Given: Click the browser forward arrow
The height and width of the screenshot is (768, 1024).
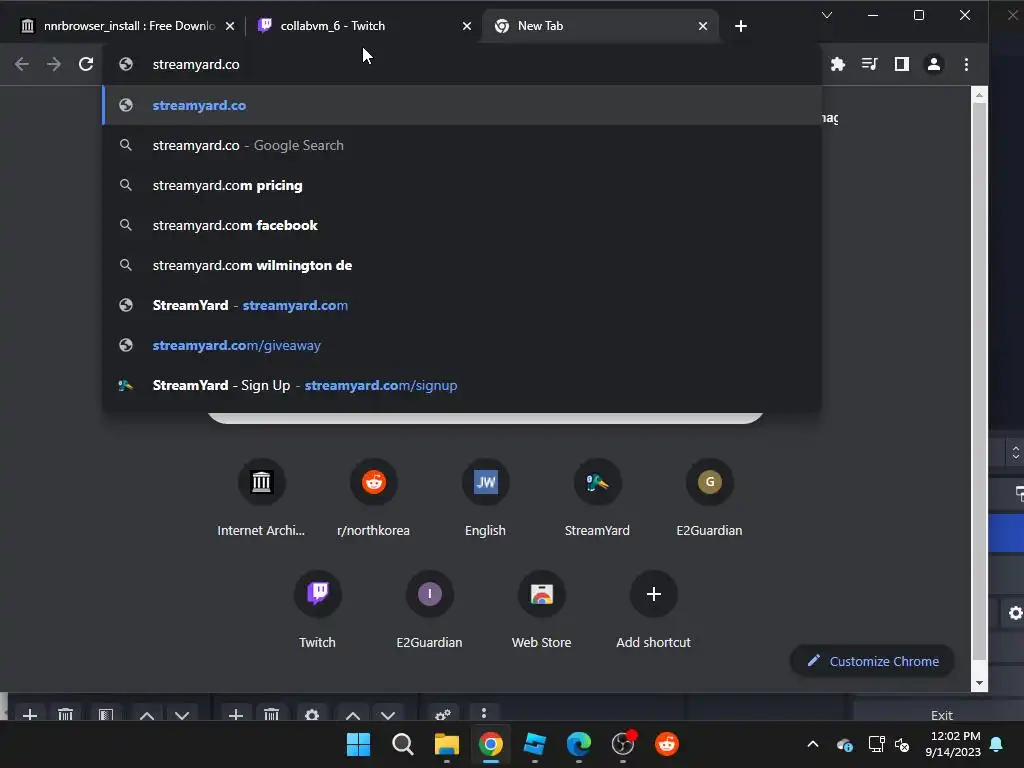Looking at the screenshot, I should click(x=54, y=64).
